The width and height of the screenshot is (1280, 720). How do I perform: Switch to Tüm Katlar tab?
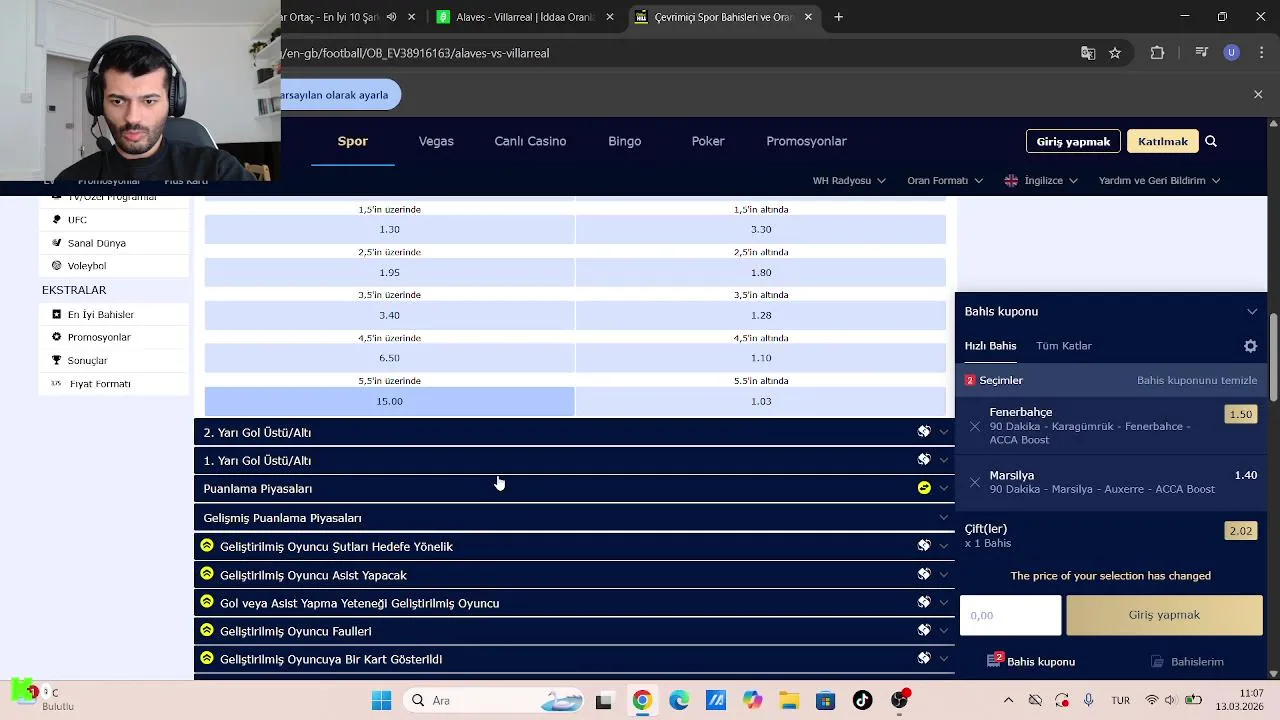pyautogui.click(x=1063, y=346)
